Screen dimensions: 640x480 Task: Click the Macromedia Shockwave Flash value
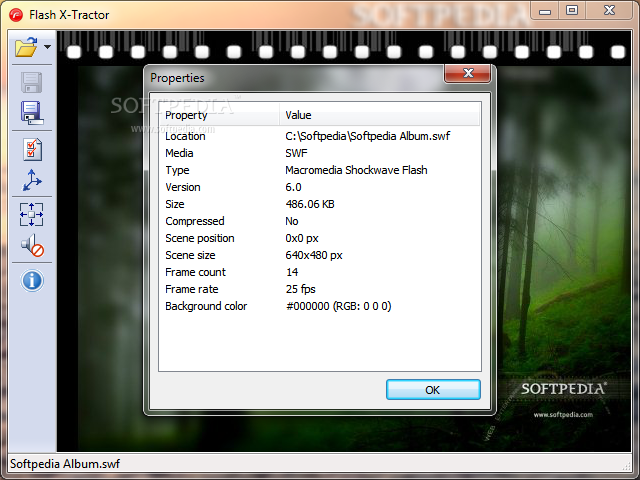click(x=356, y=170)
